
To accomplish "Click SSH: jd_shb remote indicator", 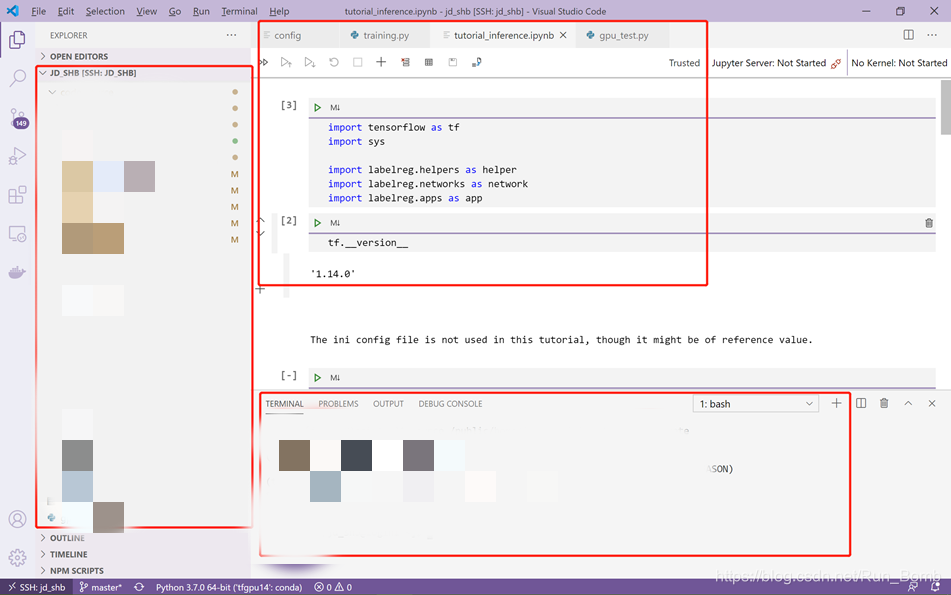I will tap(37, 587).
